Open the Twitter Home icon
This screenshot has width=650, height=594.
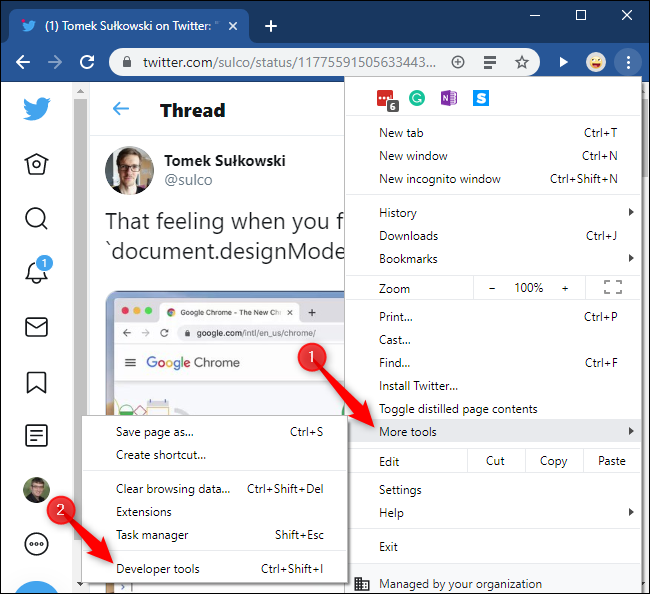[x=36, y=164]
